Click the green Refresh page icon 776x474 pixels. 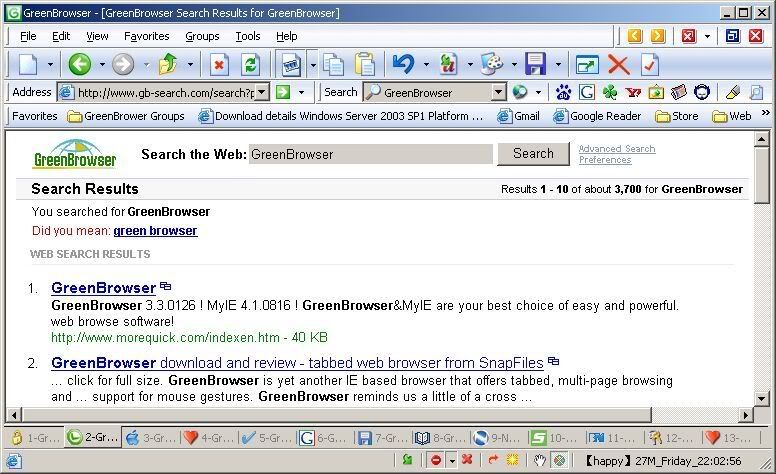pos(250,65)
